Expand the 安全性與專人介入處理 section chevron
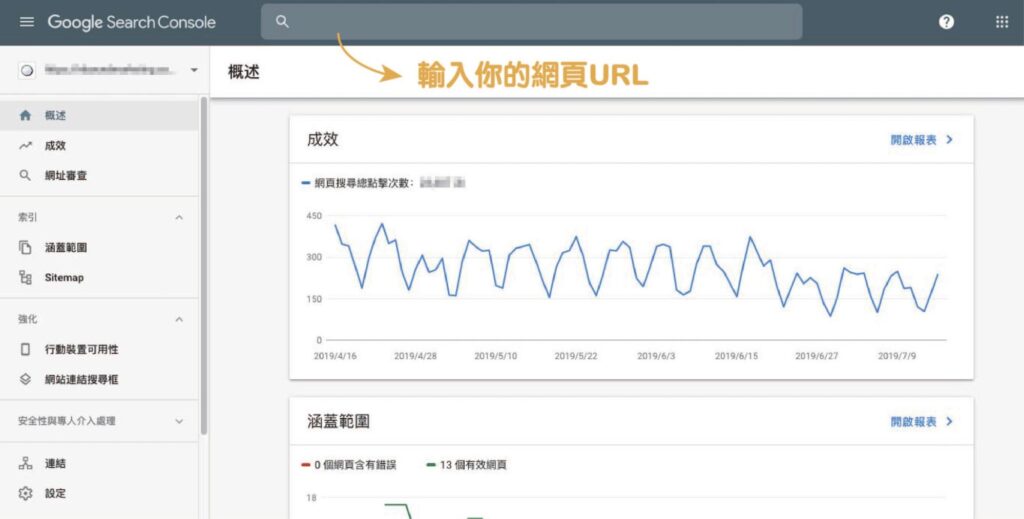The width and height of the screenshot is (1024, 519). point(179,422)
